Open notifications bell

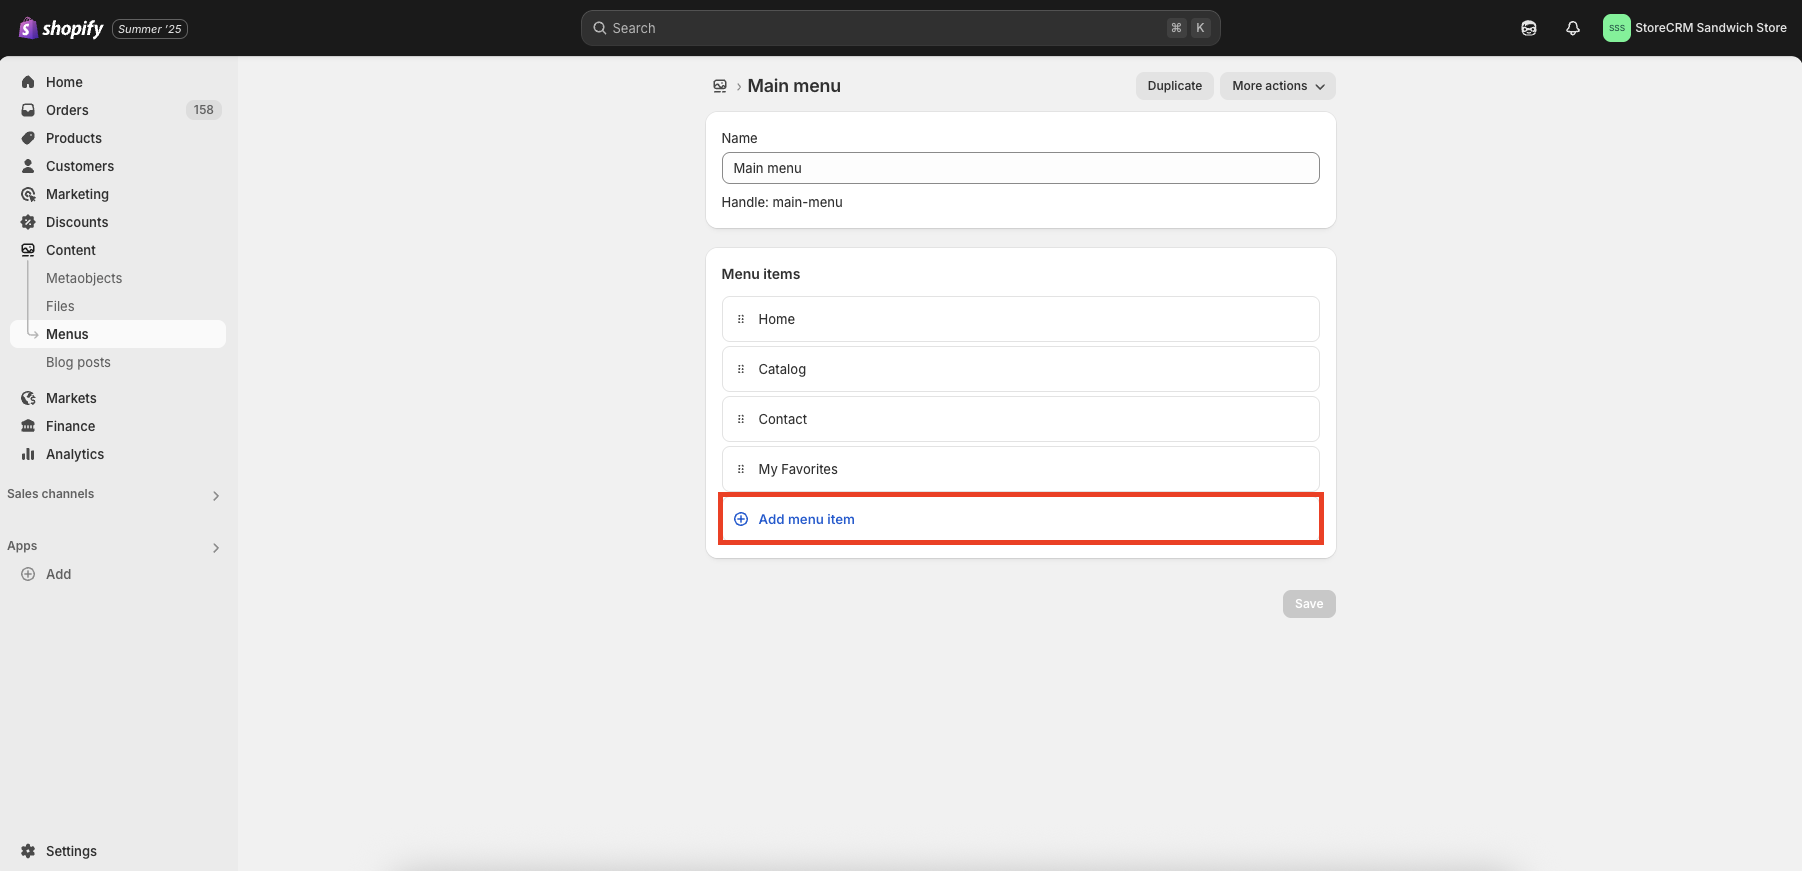1573,28
